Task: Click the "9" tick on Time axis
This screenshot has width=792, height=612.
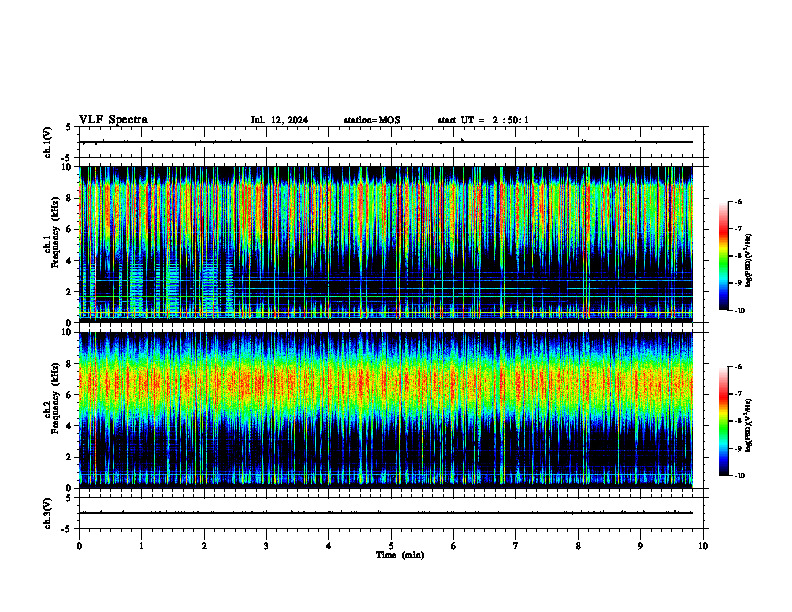Action: pyautogui.click(x=640, y=546)
